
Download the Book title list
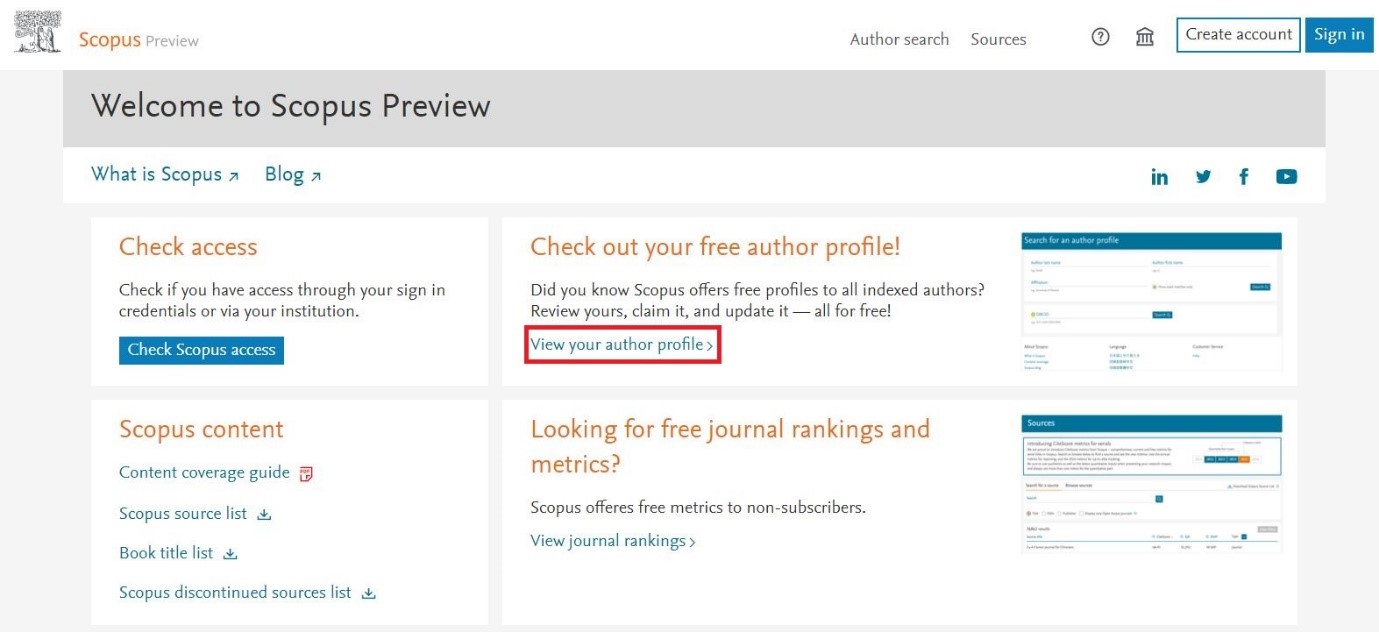click(x=166, y=553)
